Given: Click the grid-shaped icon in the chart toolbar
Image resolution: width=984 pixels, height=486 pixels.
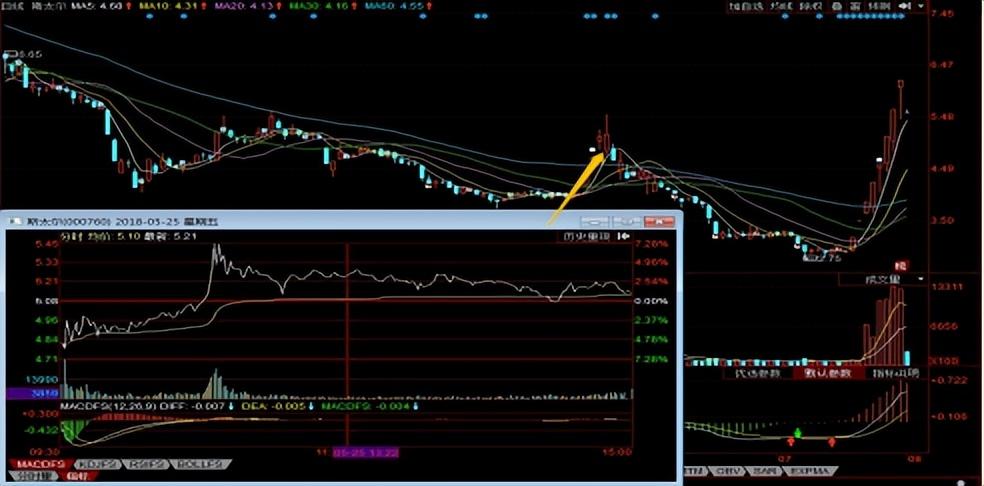Looking at the screenshot, I should (855, 6).
